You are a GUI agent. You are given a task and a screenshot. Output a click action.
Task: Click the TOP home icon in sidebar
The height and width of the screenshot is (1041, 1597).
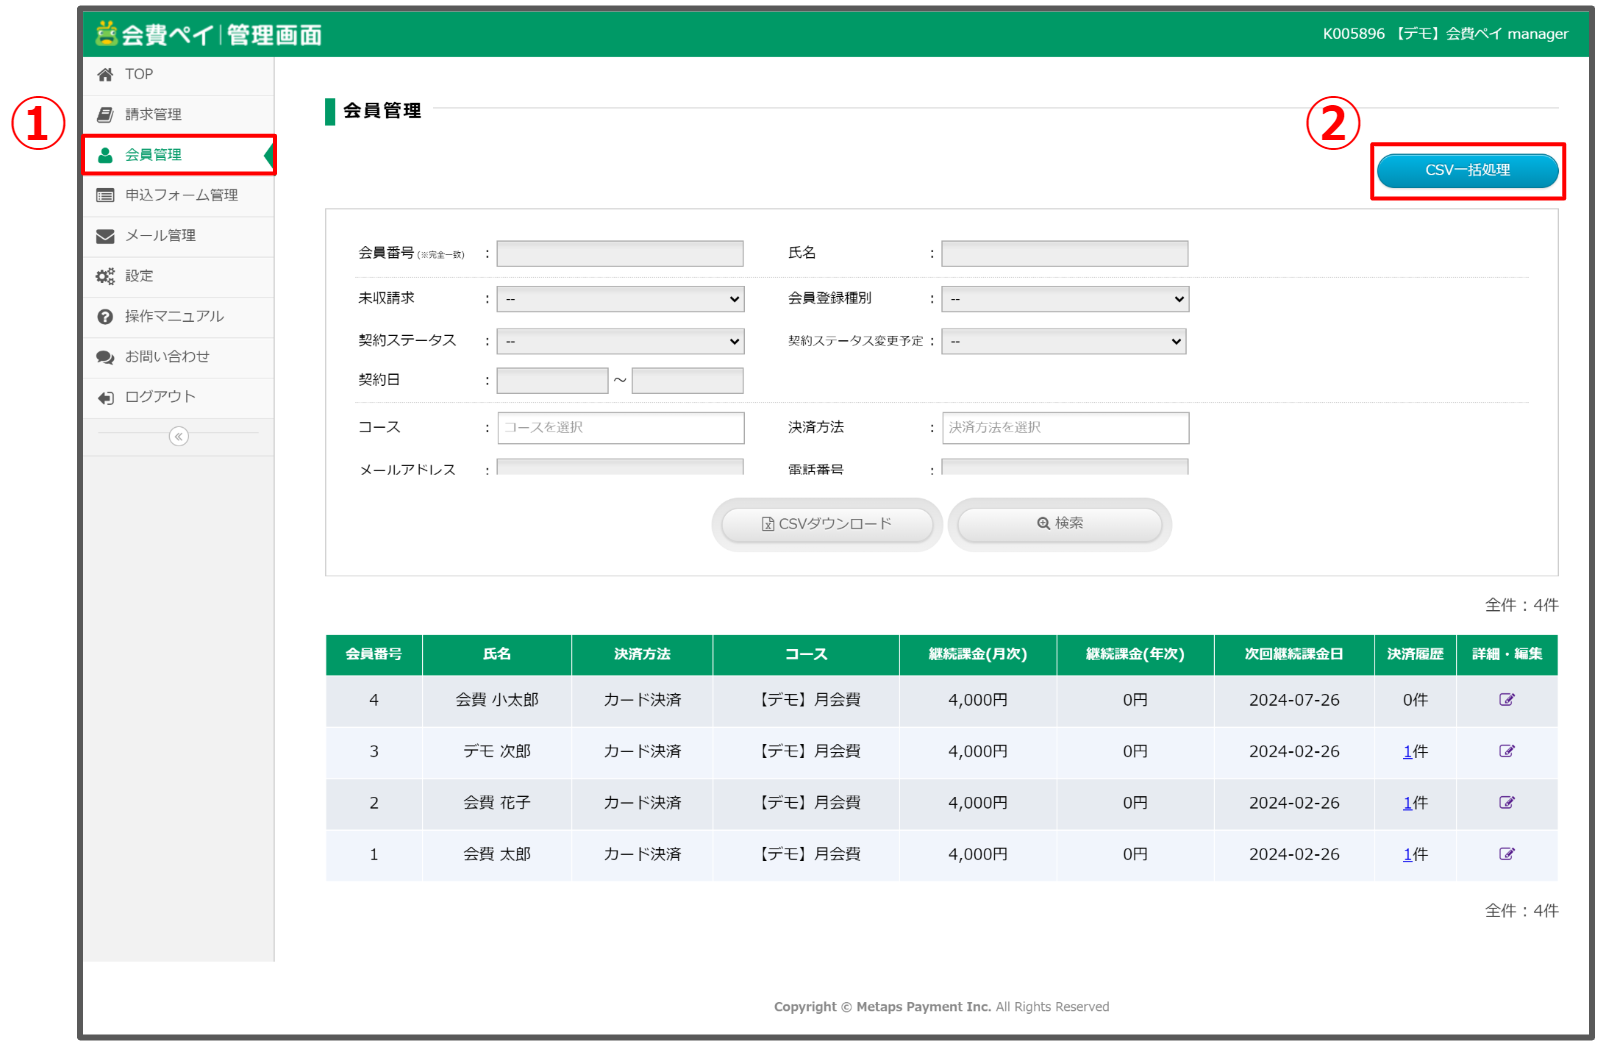[105, 75]
